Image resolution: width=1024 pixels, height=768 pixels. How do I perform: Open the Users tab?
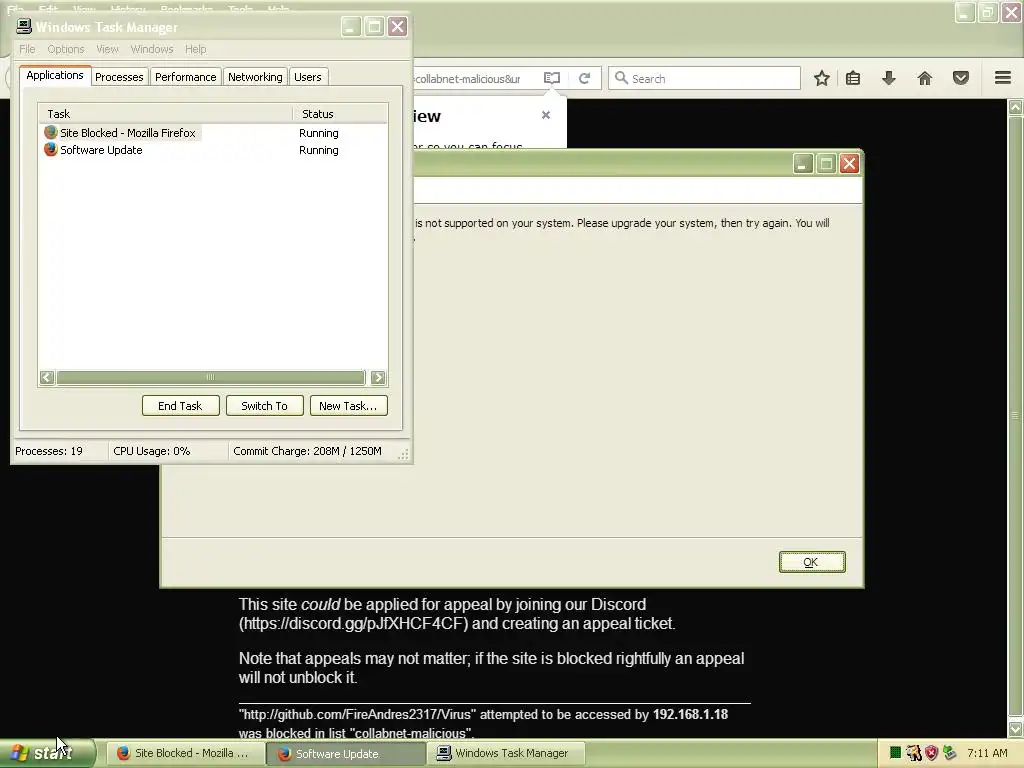[308, 77]
